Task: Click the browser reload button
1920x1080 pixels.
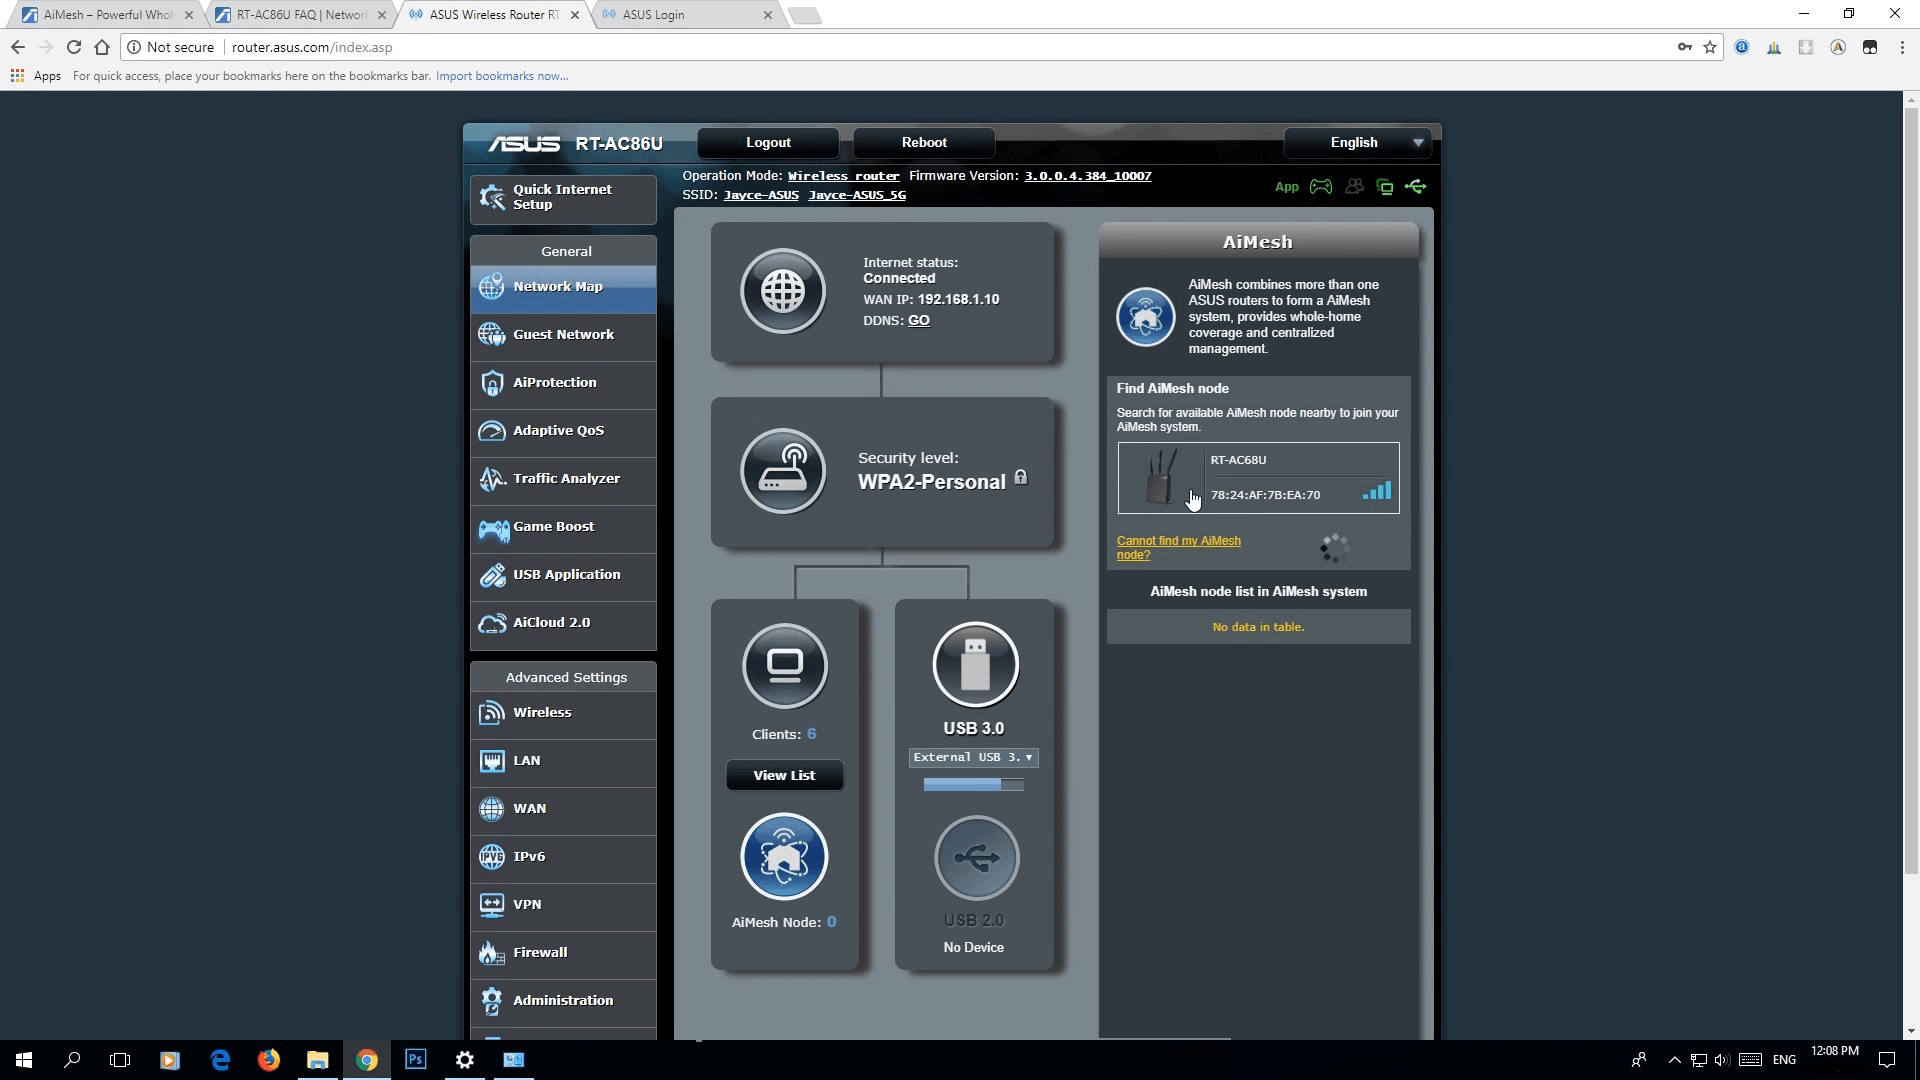Action: point(73,47)
